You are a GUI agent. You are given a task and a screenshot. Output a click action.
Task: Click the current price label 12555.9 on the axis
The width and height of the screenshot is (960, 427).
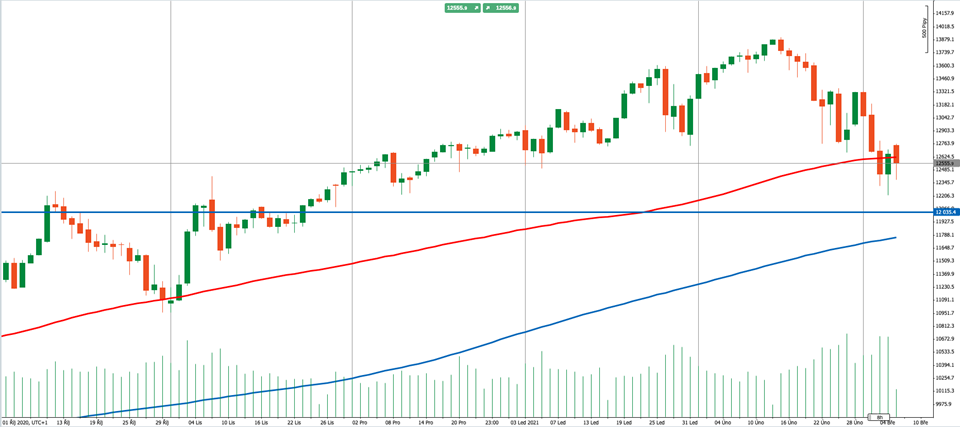pos(946,163)
